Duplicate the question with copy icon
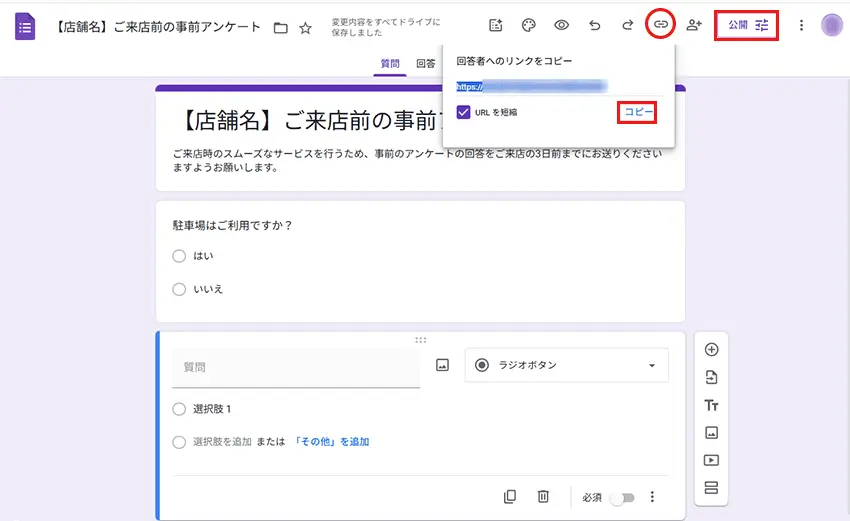Viewport: 850px width, 521px height. click(510, 496)
